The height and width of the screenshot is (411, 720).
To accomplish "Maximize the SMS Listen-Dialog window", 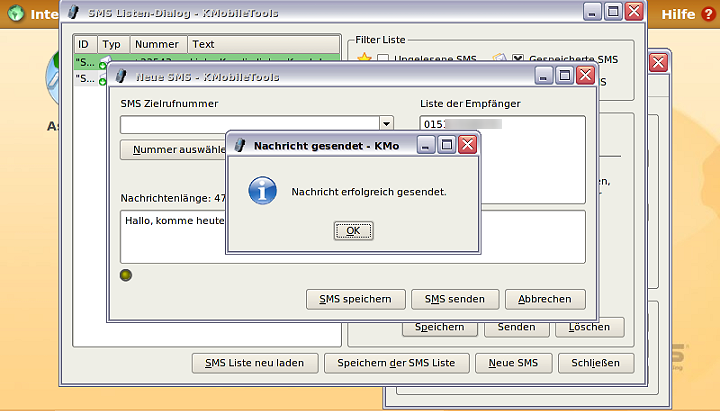I will 613,11.
